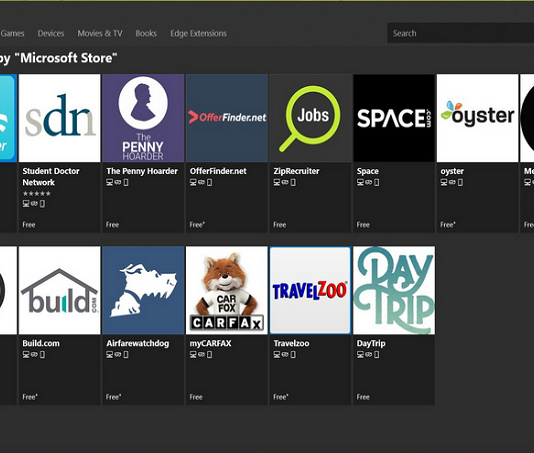Click the Free price under ZipRecruiter
The image size is (534, 453).
pyautogui.click(x=280, y=225)
